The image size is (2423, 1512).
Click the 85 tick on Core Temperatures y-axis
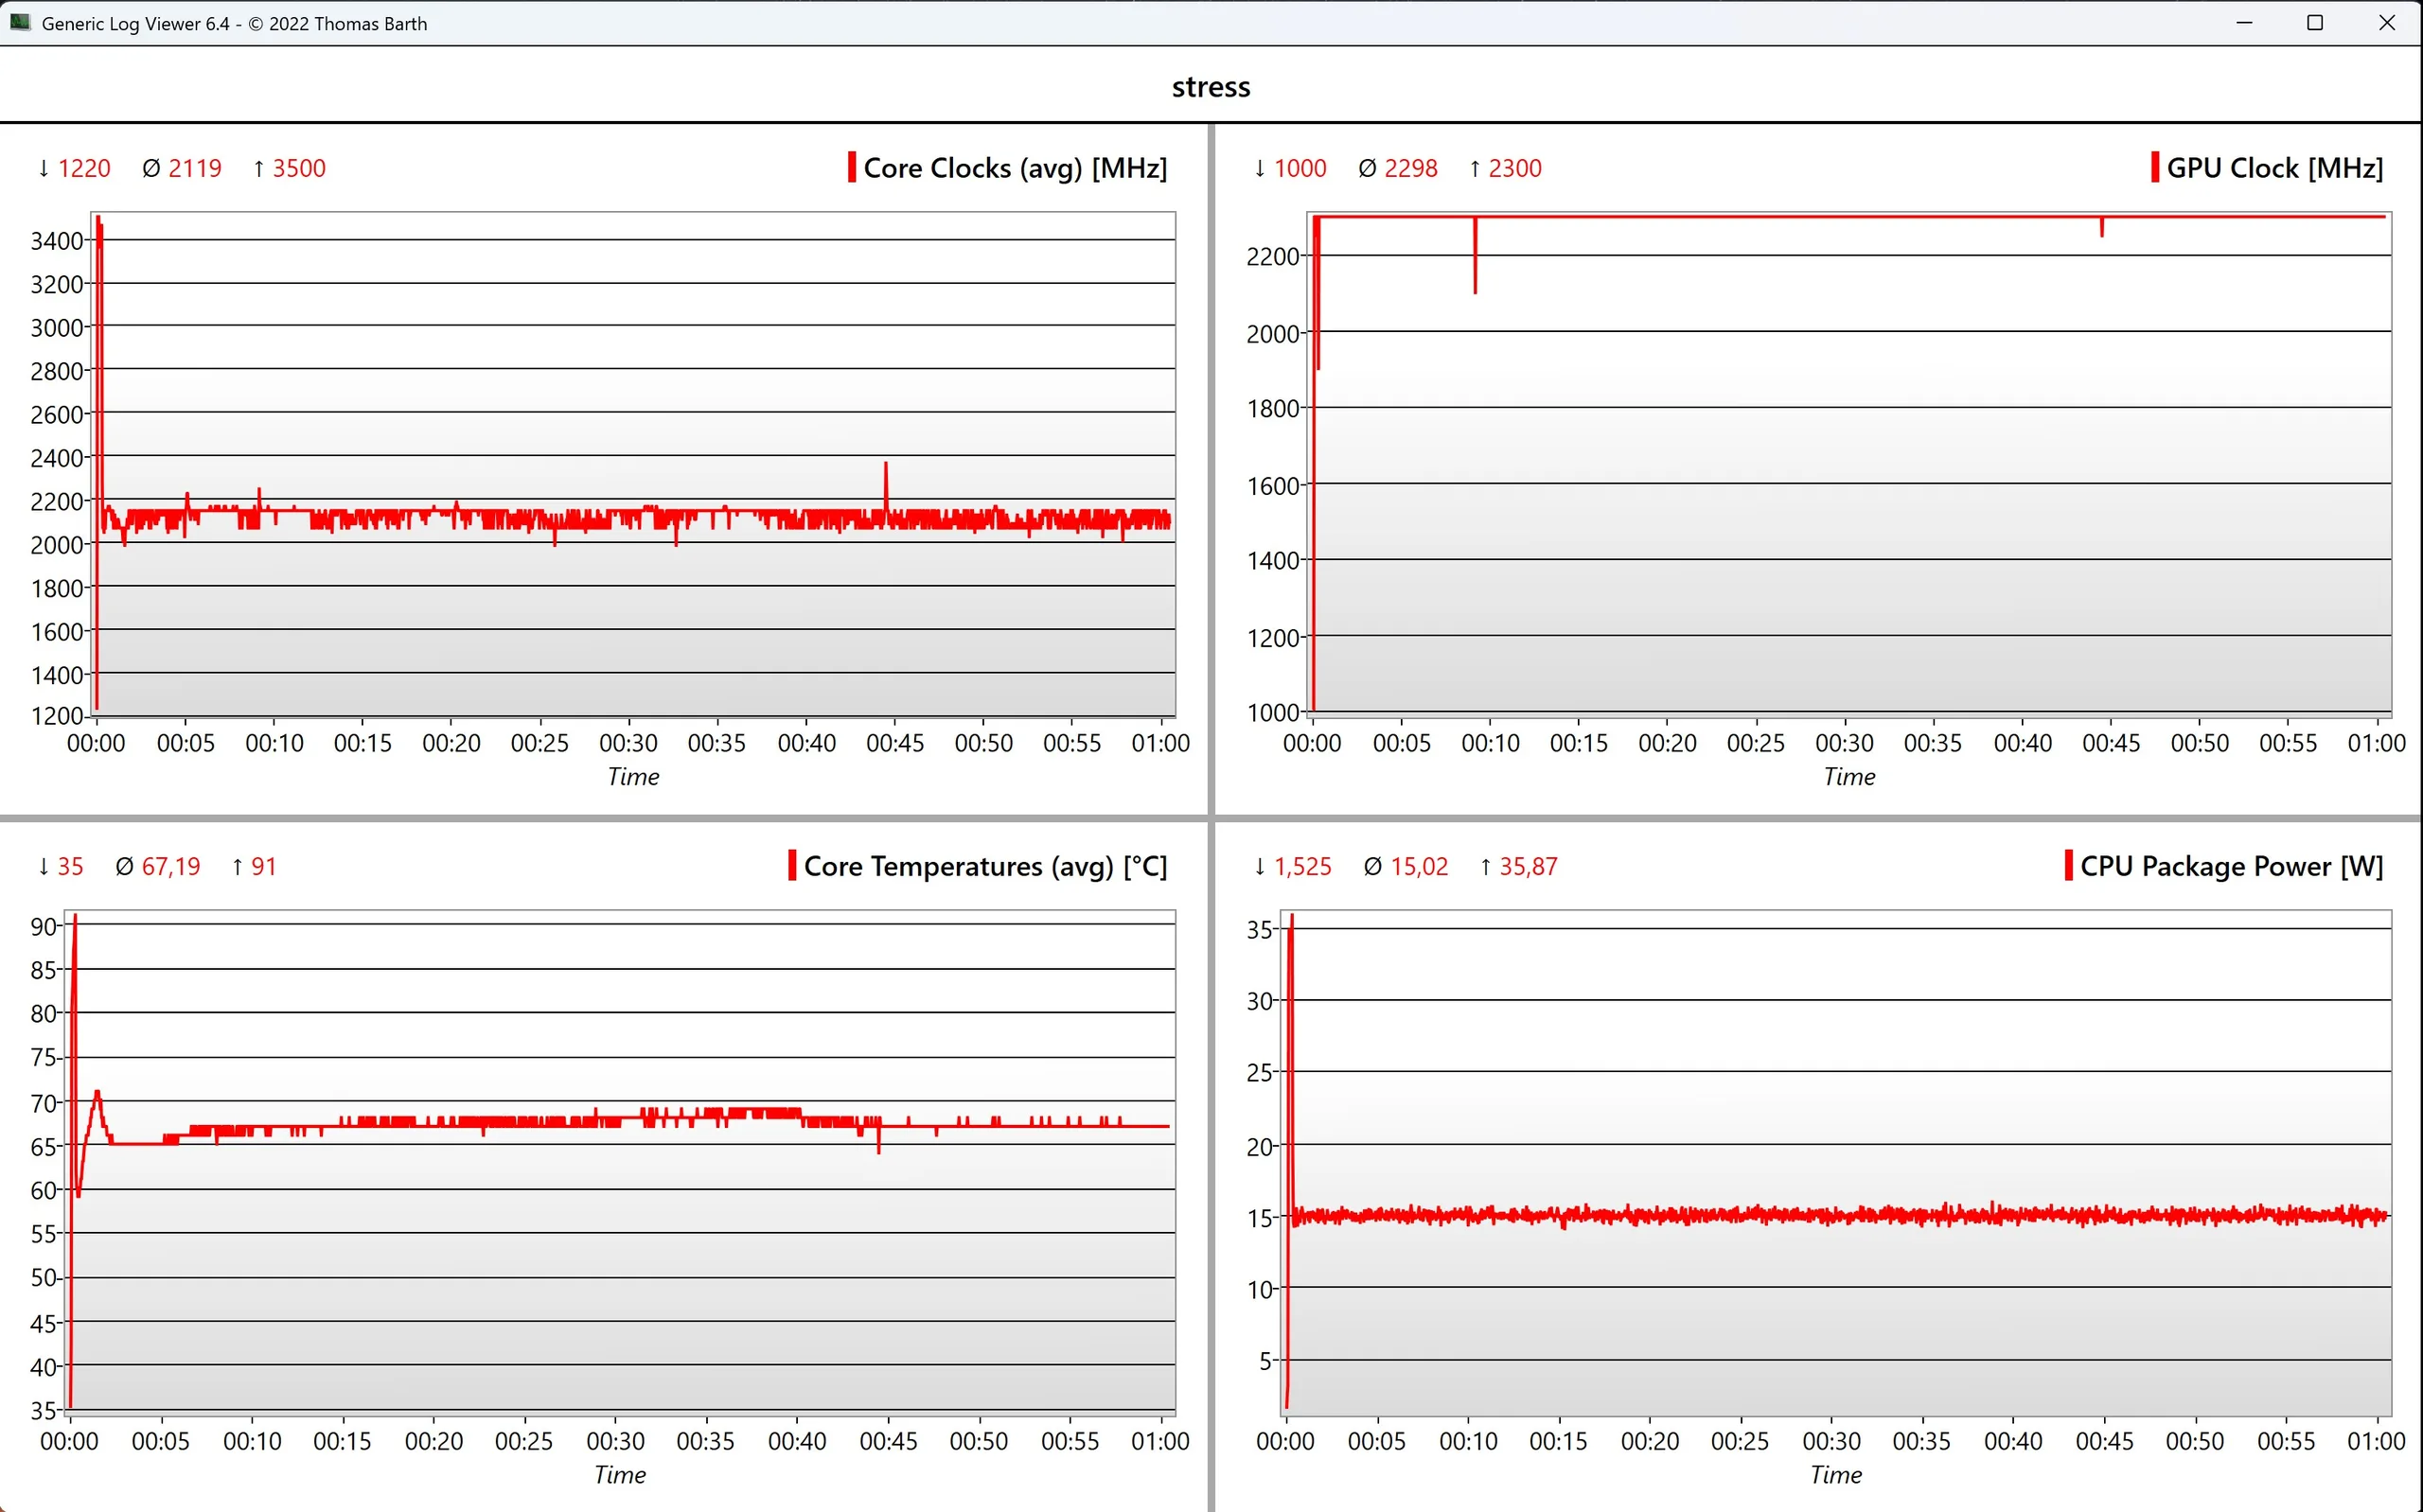tap(44, 970)
